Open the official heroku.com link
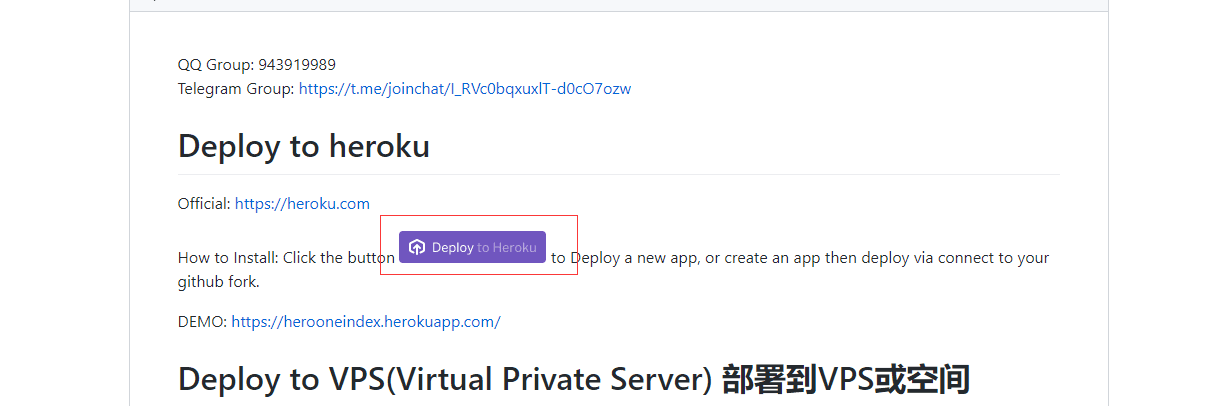Screen dimensions: 1229x406 pos(302,204)
